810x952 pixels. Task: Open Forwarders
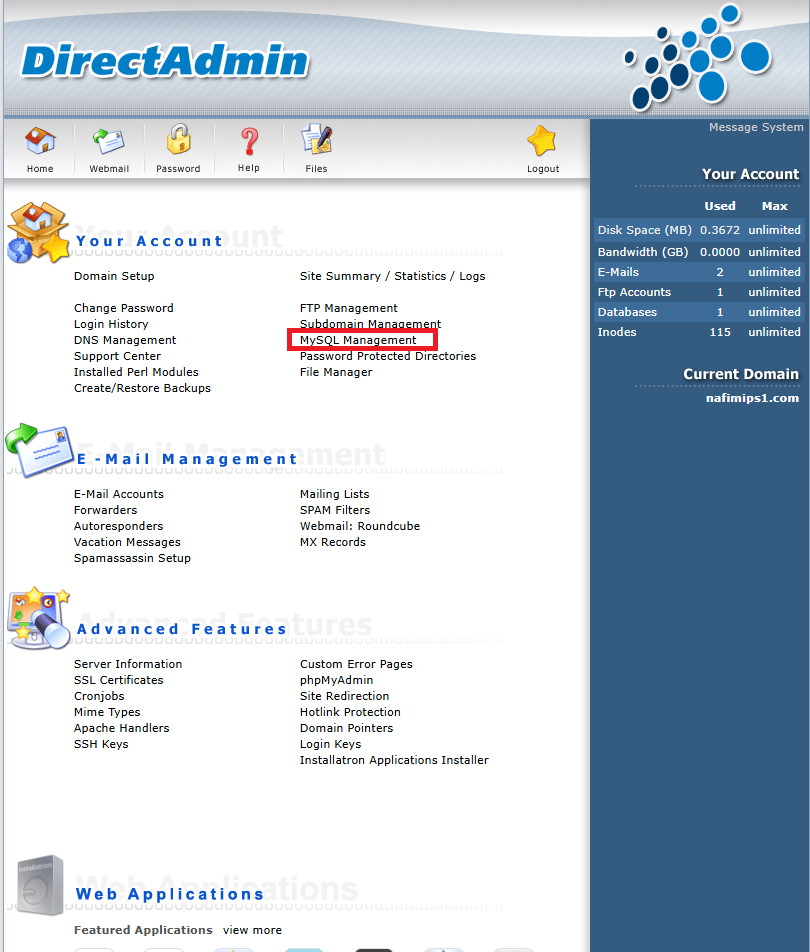pyautogui.click(x=106, y=510)
